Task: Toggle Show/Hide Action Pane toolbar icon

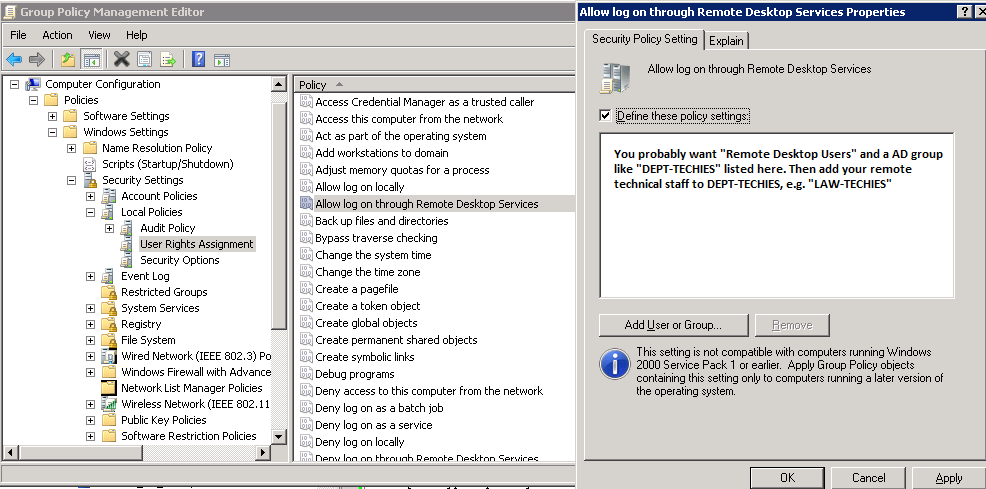Action: click(x=222, y=59)
